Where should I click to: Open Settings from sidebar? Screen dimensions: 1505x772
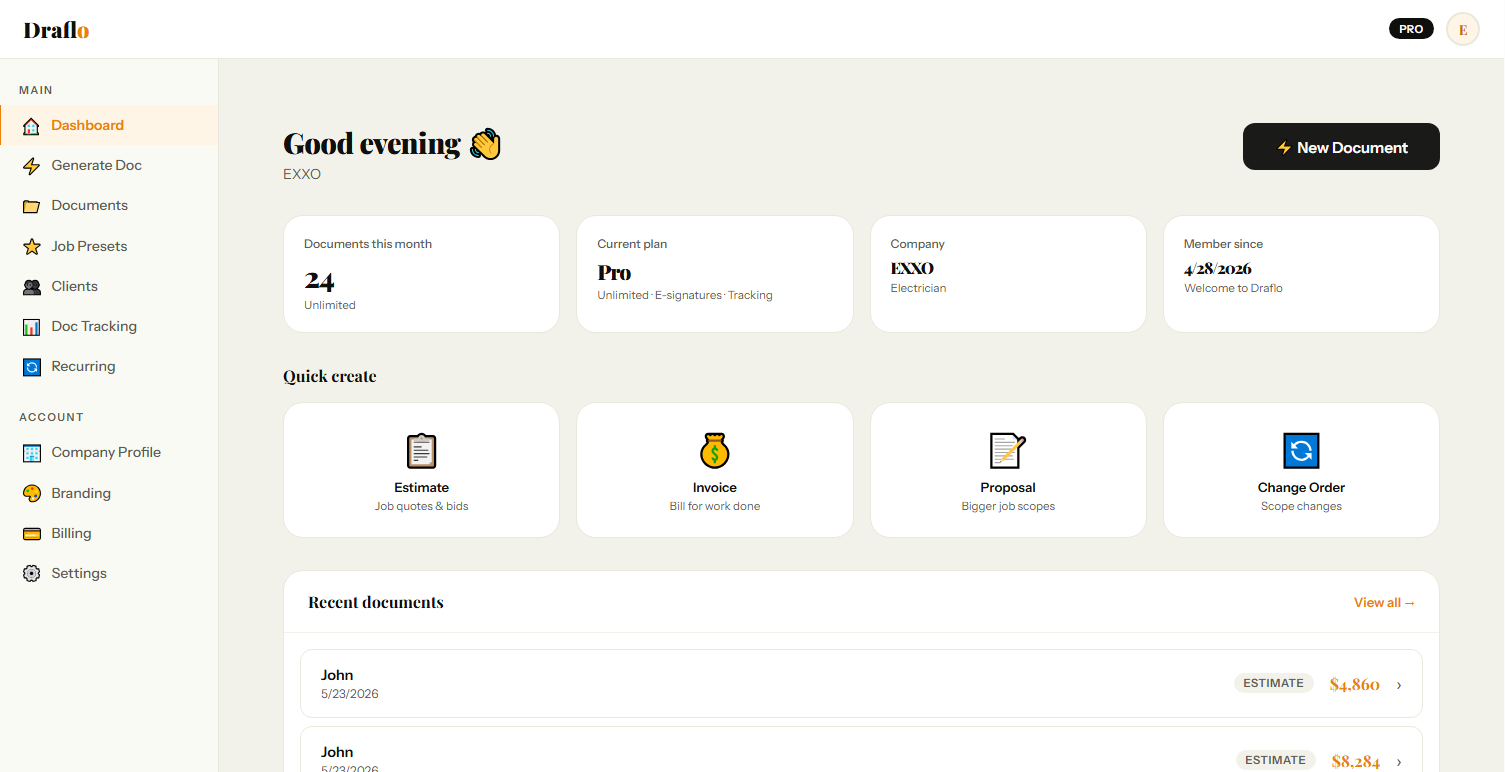(108, 574)
